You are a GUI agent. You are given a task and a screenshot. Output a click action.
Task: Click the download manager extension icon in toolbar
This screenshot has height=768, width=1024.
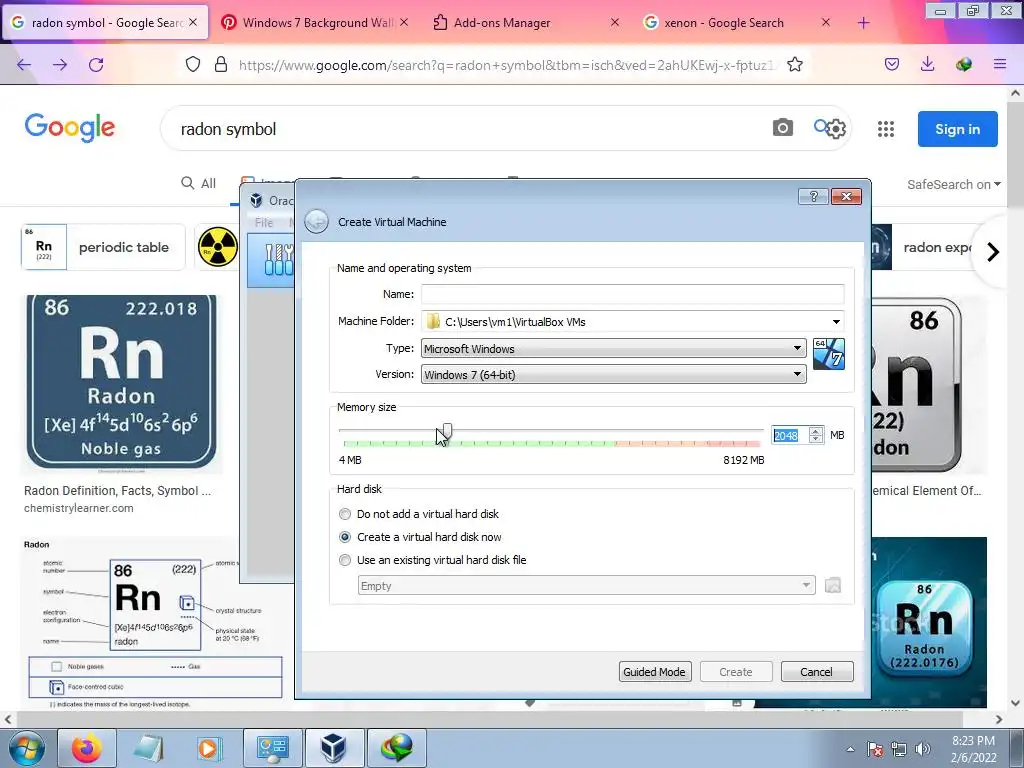963,64
